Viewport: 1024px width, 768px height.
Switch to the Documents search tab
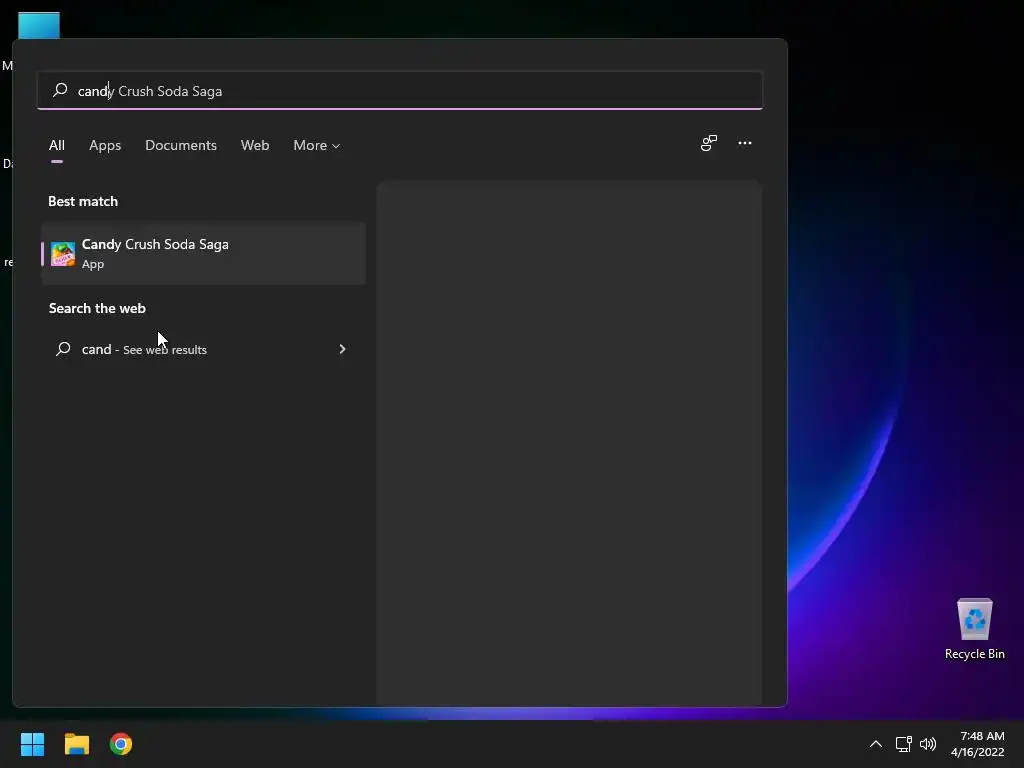(181, 145)
